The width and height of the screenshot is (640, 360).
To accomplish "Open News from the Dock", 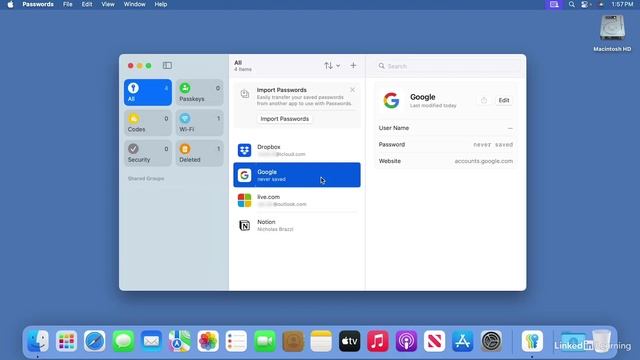I will point(434,341).
